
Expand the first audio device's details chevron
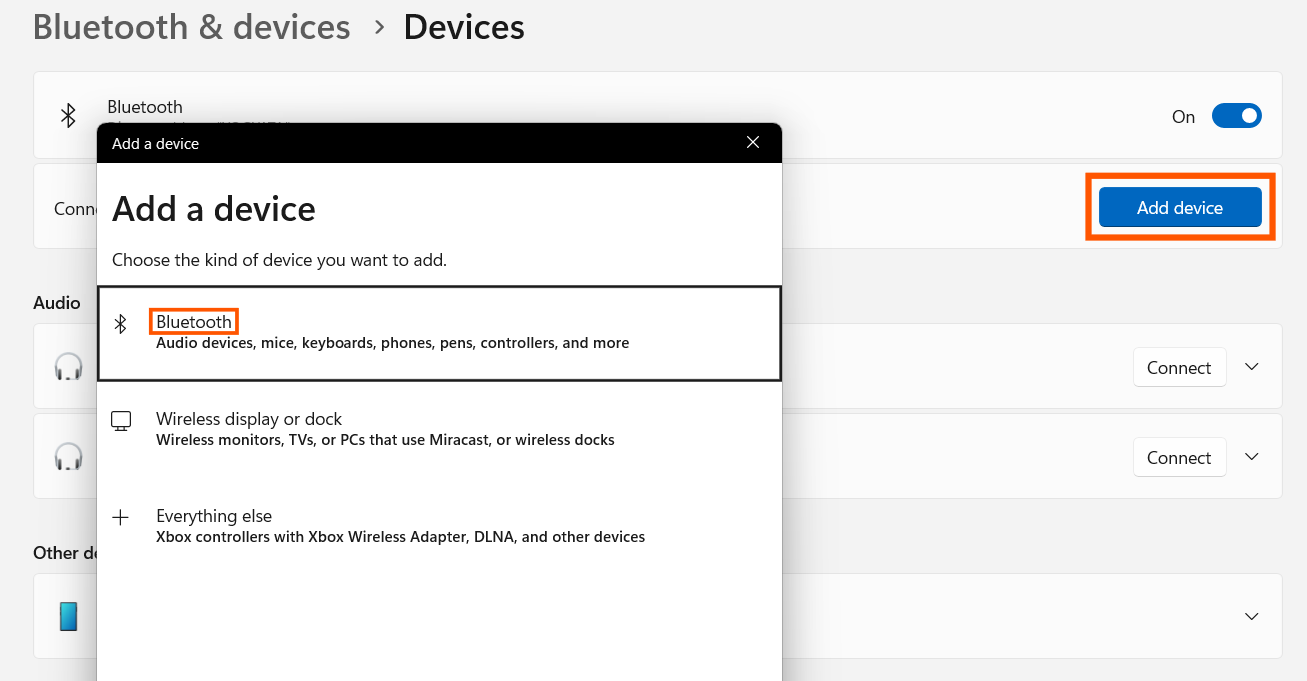coord(1252,366)
